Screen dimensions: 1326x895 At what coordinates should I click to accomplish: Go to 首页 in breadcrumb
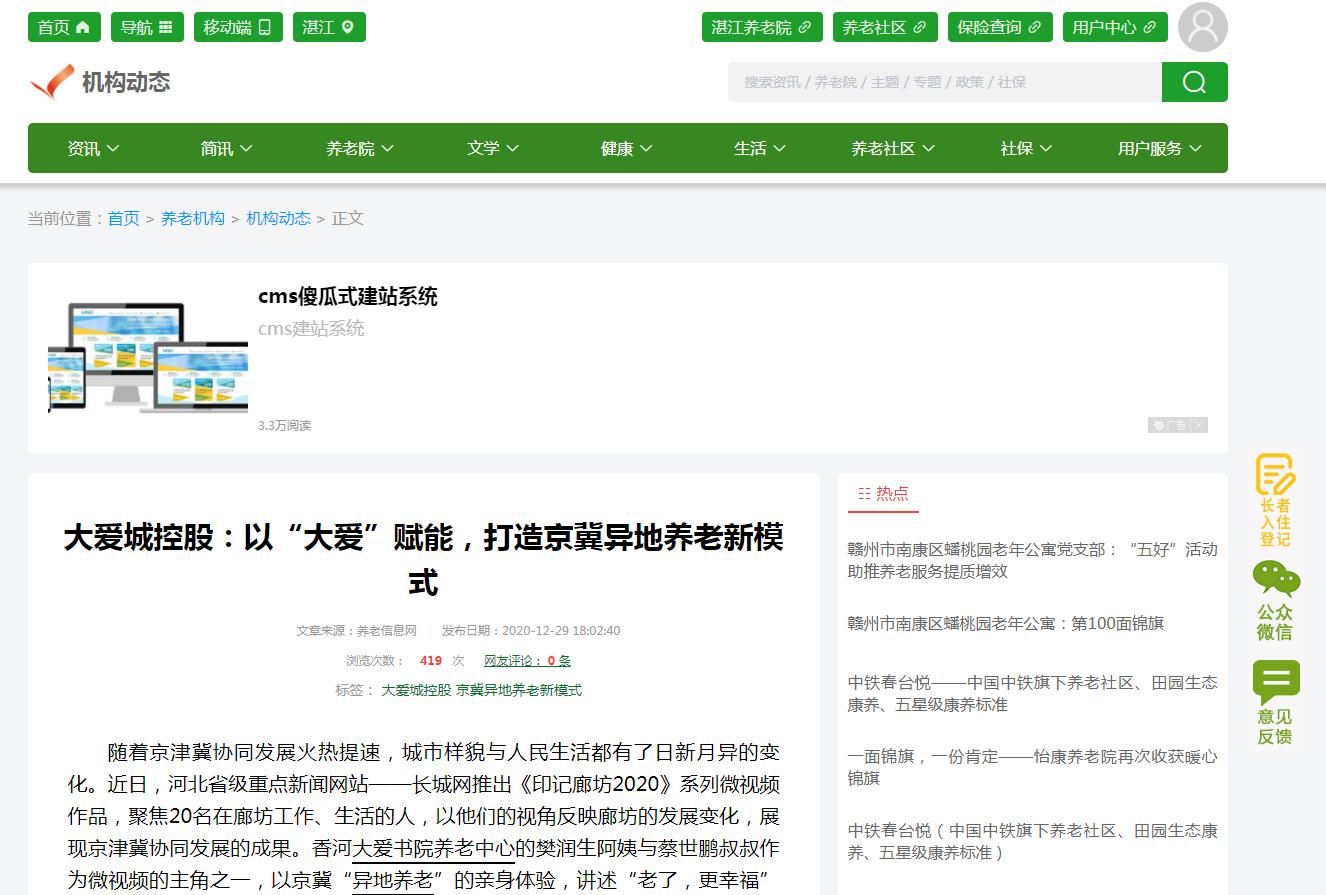(124, 218)
